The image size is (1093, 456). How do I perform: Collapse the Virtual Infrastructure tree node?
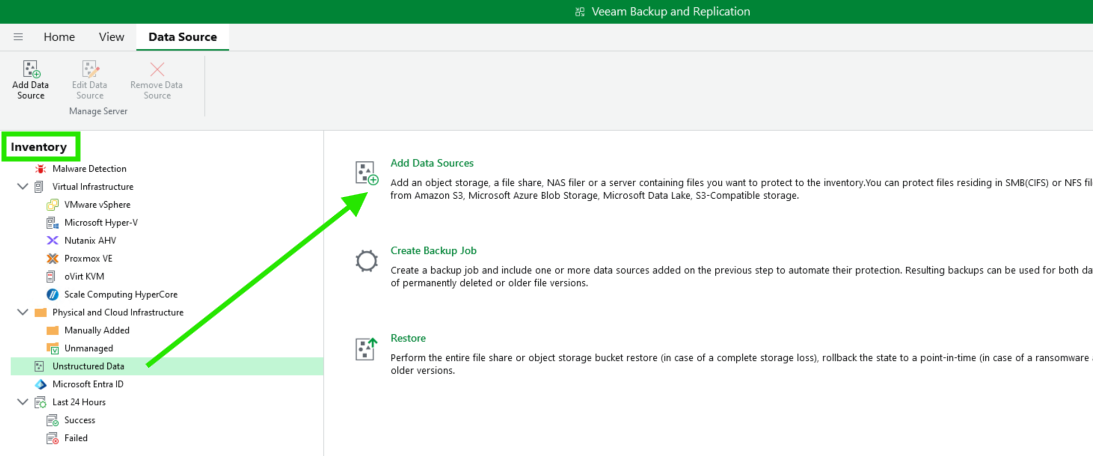click(x=23, y=187)
